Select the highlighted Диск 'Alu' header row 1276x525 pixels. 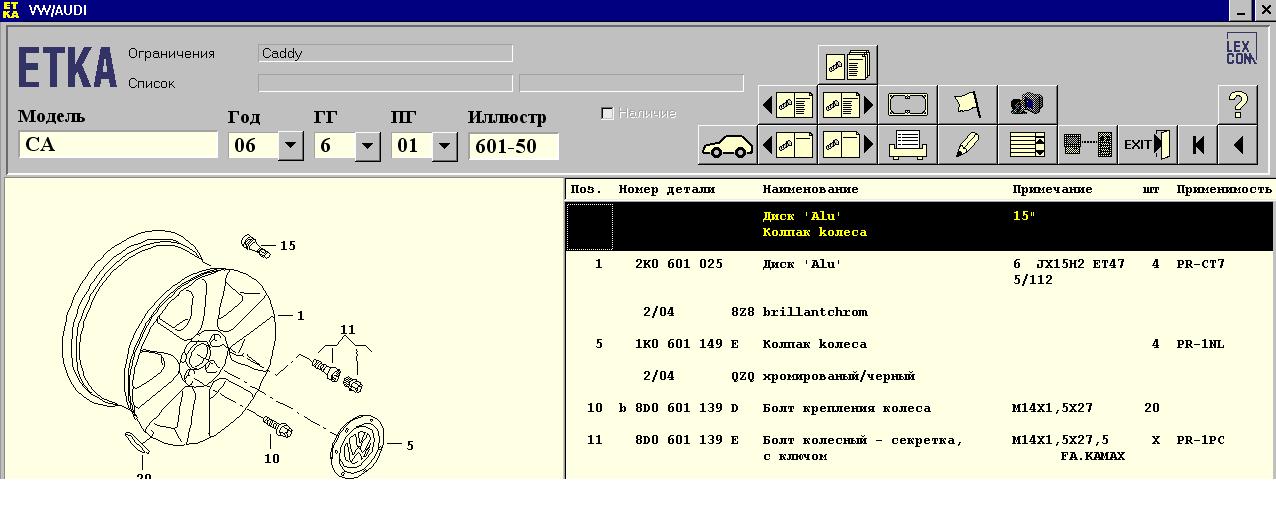coord(920,224)
